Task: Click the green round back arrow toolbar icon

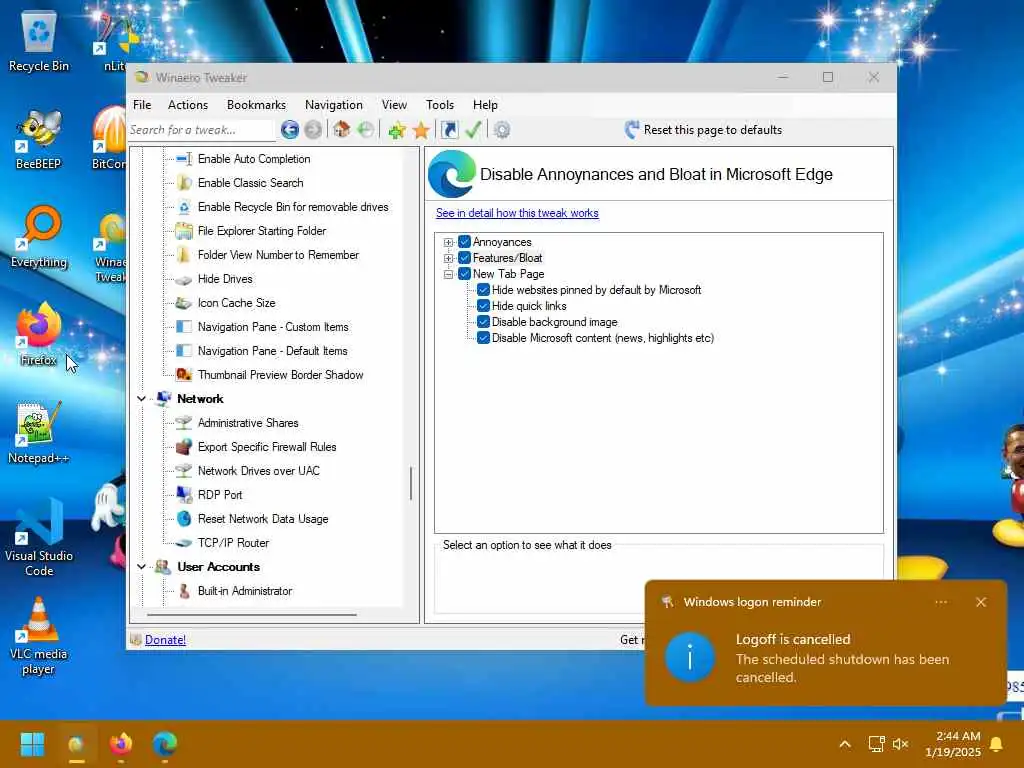Action: point(366,130)
